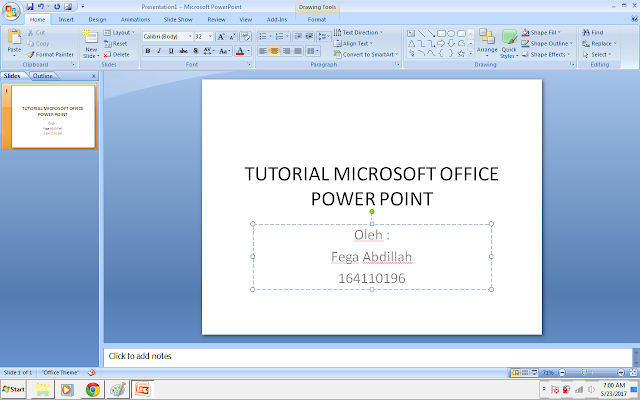Viewport: 640px width, 400px height.
Task: Click the Reset slide button
Action: pos(116,44)
